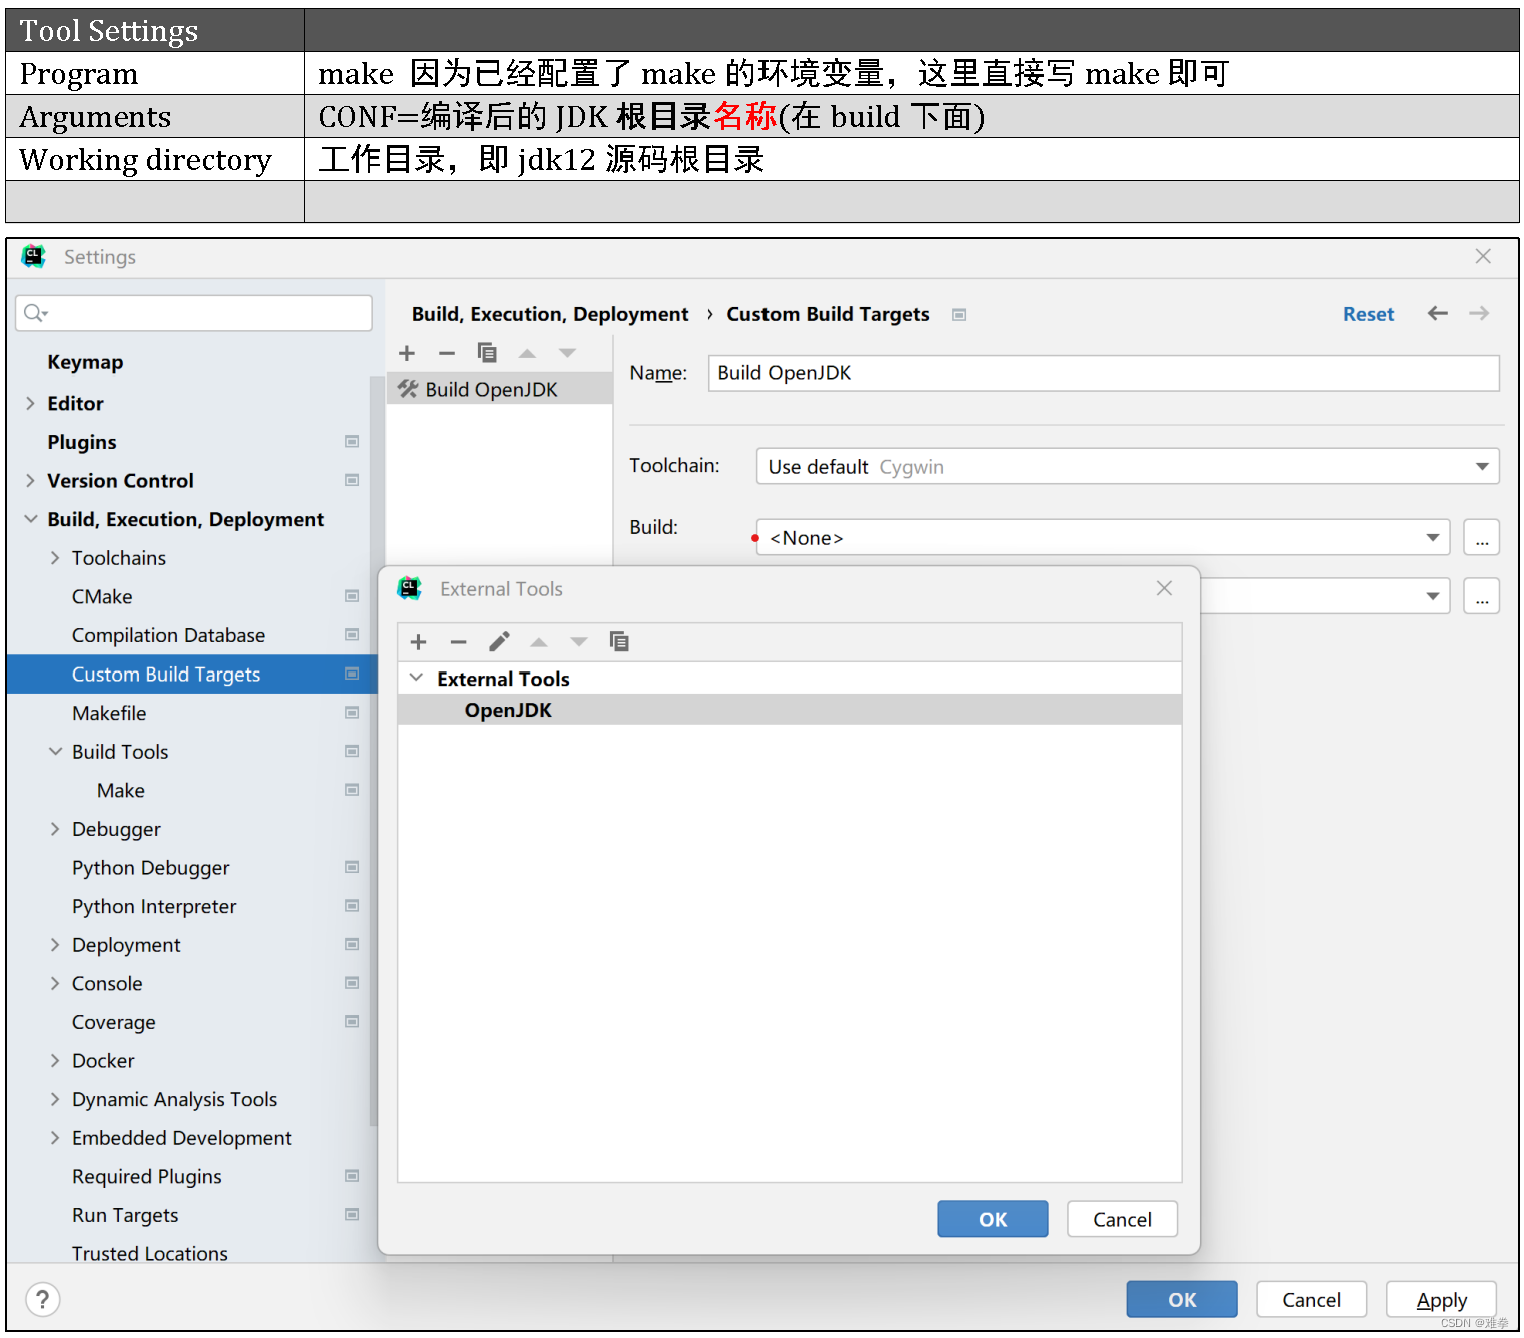Collapse External Tools group in dialog
1524x1338 pixels.
tap(416, 678)
